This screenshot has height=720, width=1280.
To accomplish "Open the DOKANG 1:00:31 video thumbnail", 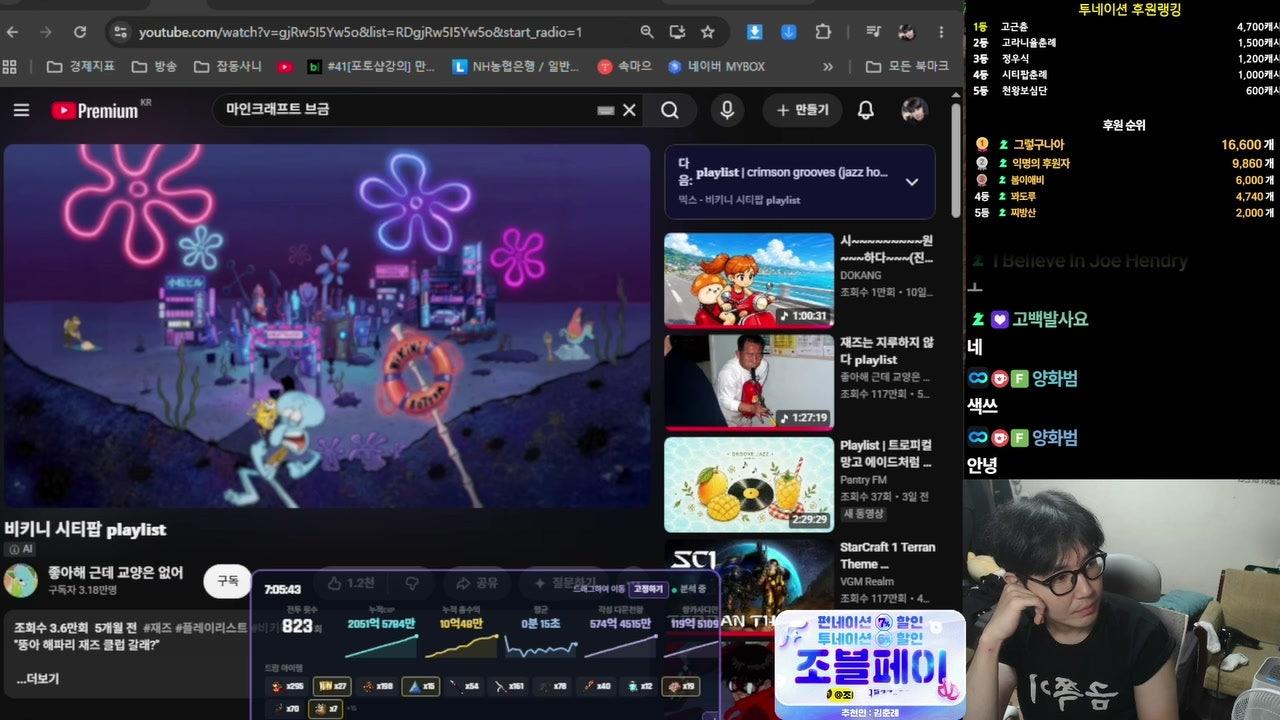I will click(749, 281).
